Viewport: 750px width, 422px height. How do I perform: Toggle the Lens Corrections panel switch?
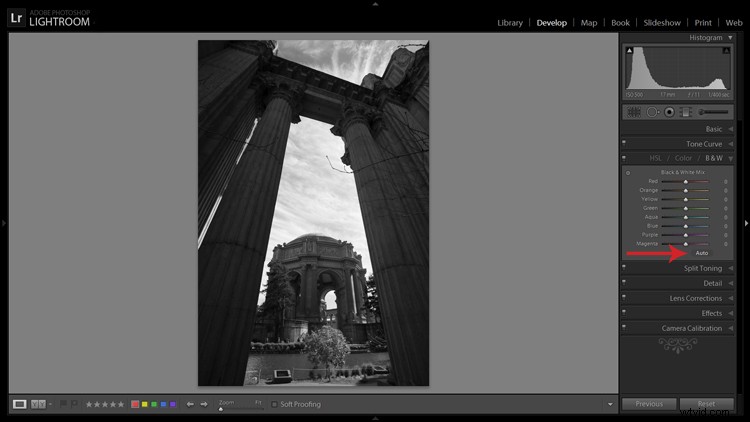point(624,297)
